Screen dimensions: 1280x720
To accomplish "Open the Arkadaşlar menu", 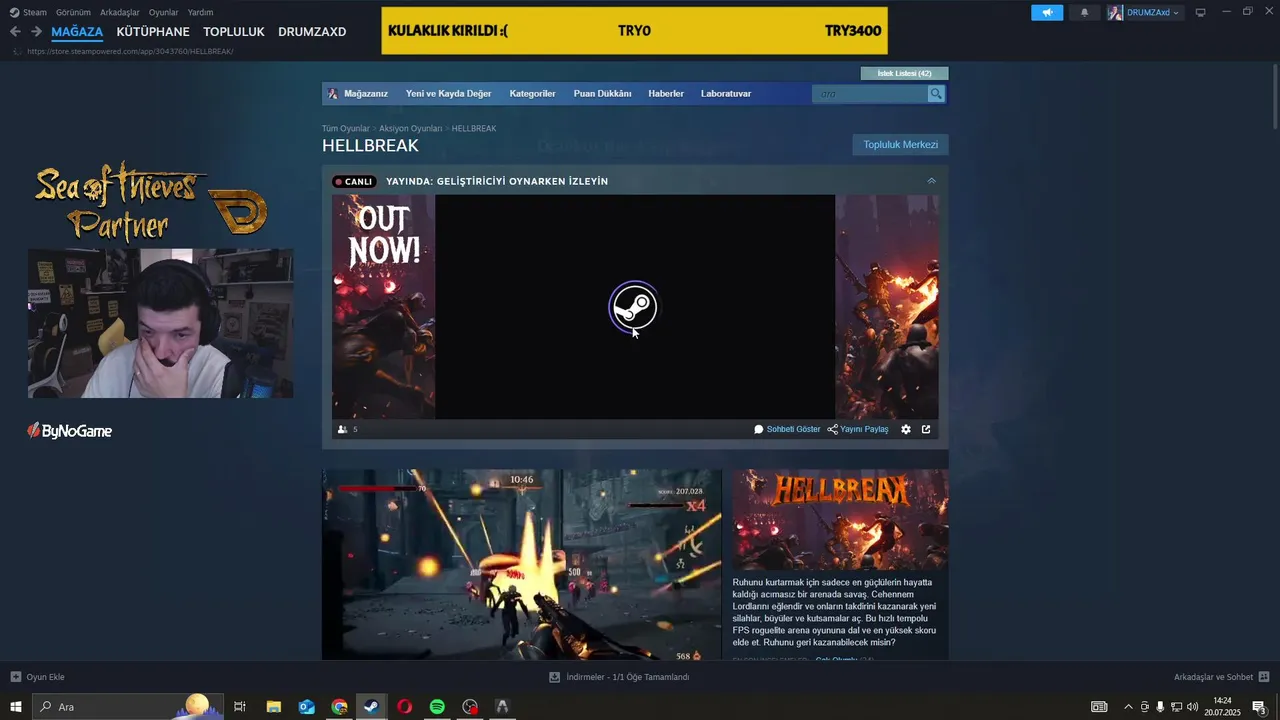I will tap(120, 12).
